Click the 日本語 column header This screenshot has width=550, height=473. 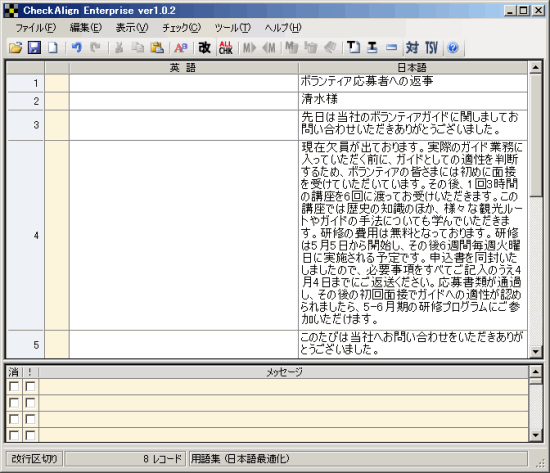tap(412, 68)
